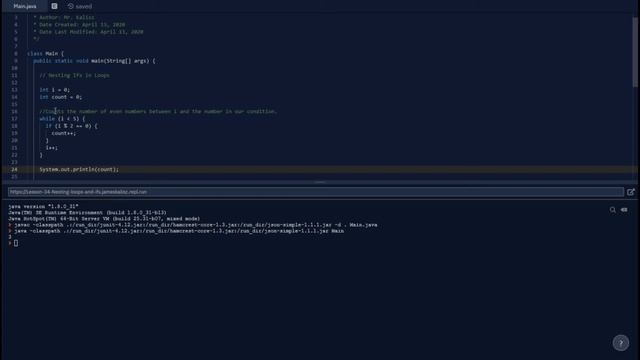Viewport: 640px width, 360px height.
Task: Open the saved history indicator
Action: [x=80, y=6]
